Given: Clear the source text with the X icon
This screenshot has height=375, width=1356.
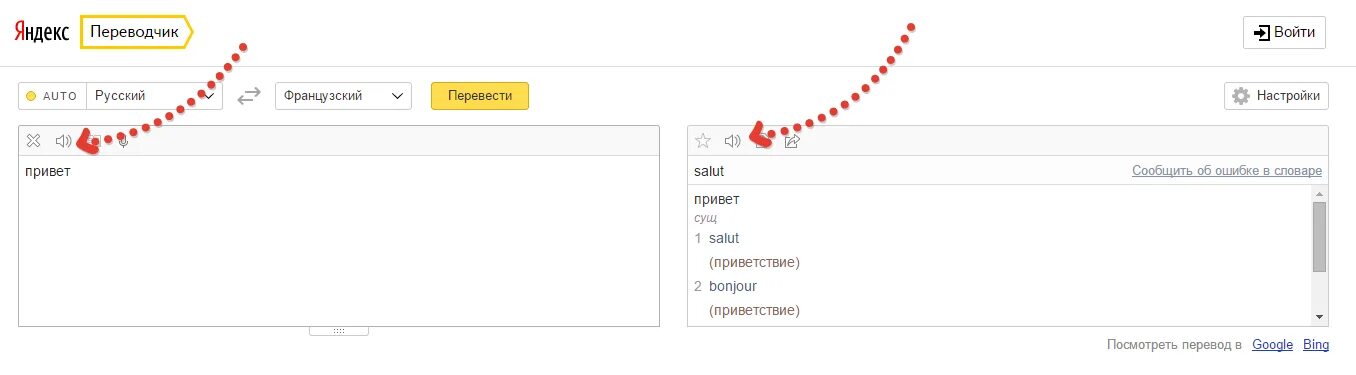Looking at the screenshot, I should (33, 141).
